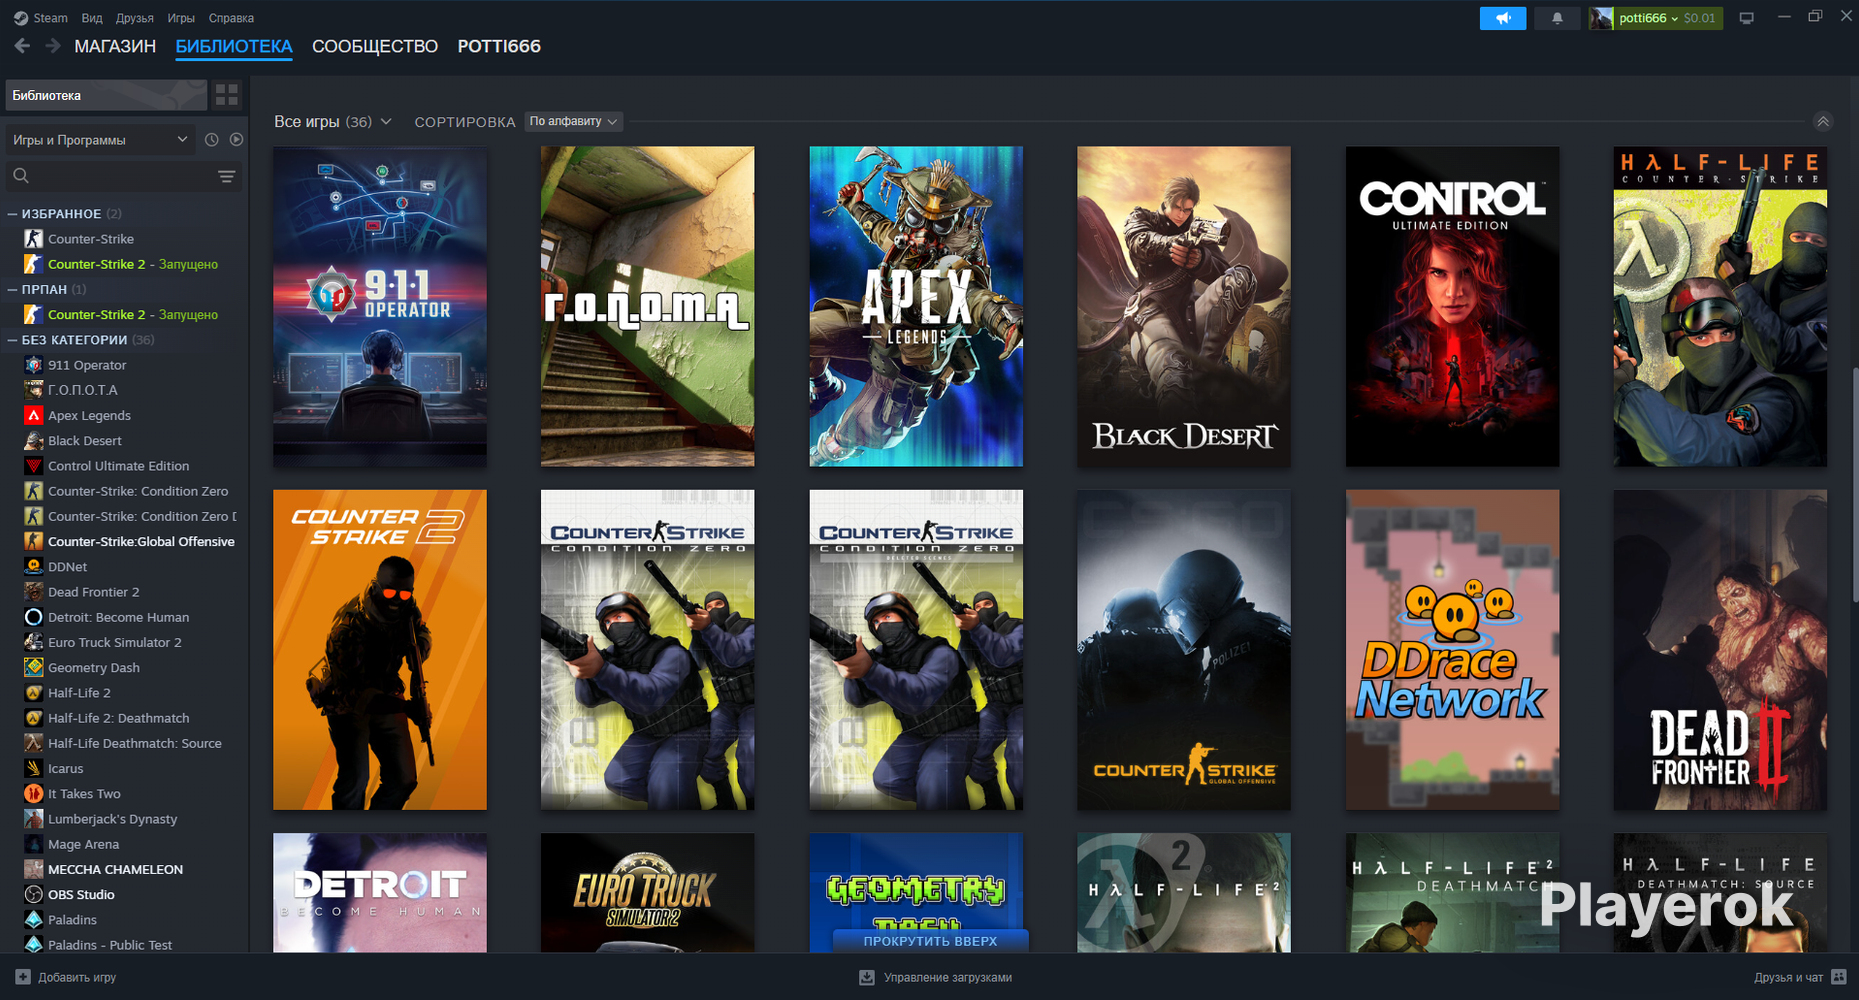Open the По алфавиту sorting dropdown
Viewport: 1859px width, 1000px height.
573,121
